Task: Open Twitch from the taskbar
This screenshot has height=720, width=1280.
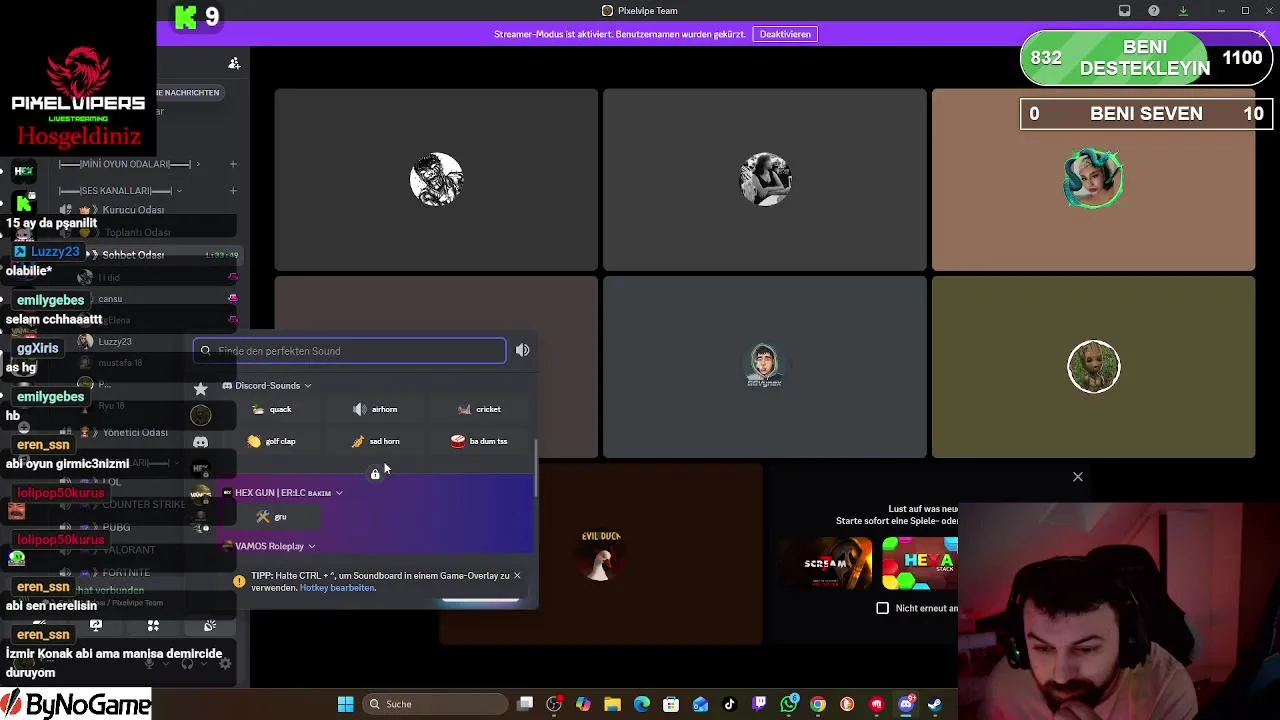Action: point(759,704)
